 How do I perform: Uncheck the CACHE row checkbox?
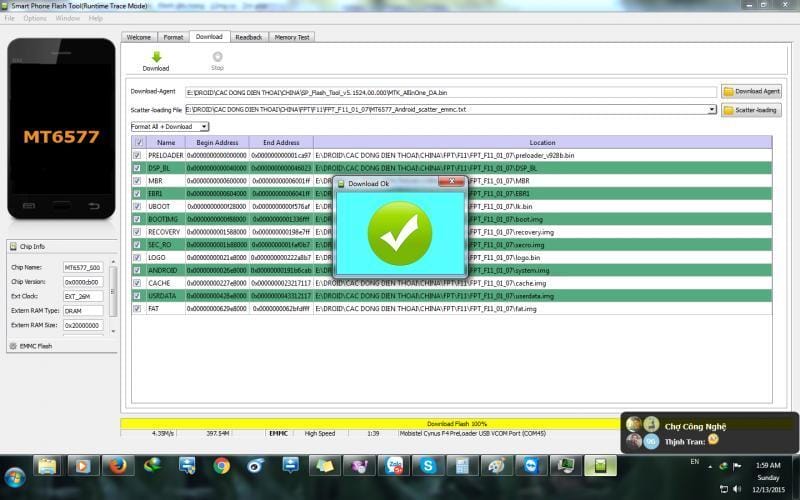137,283
